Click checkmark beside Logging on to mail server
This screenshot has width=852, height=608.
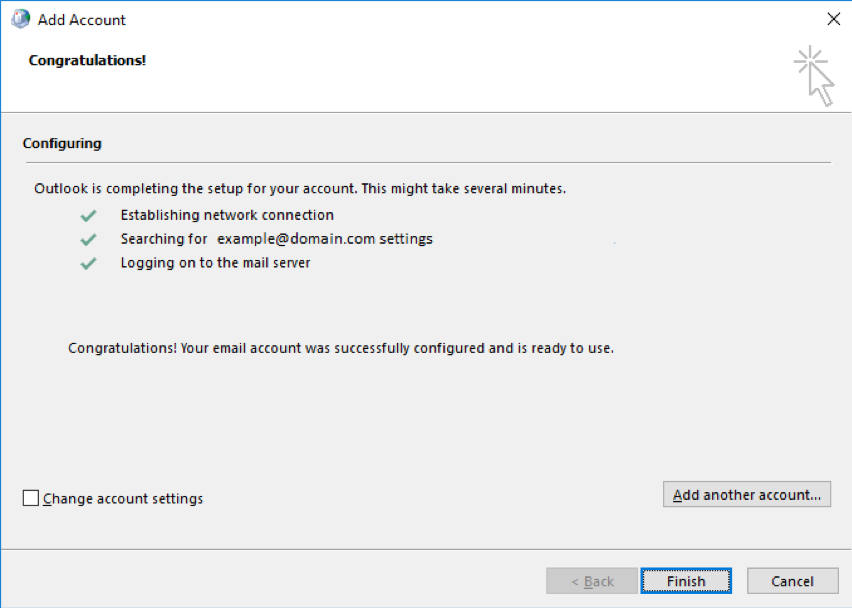pyautogui.click(x=88, y=264)
